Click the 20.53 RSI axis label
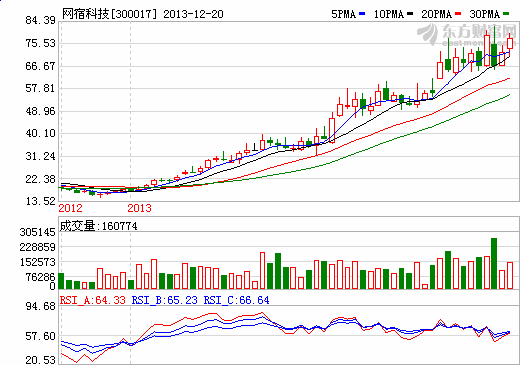This screenshot has width=520, height=365. pyautogui.click(x=40, y=360)
